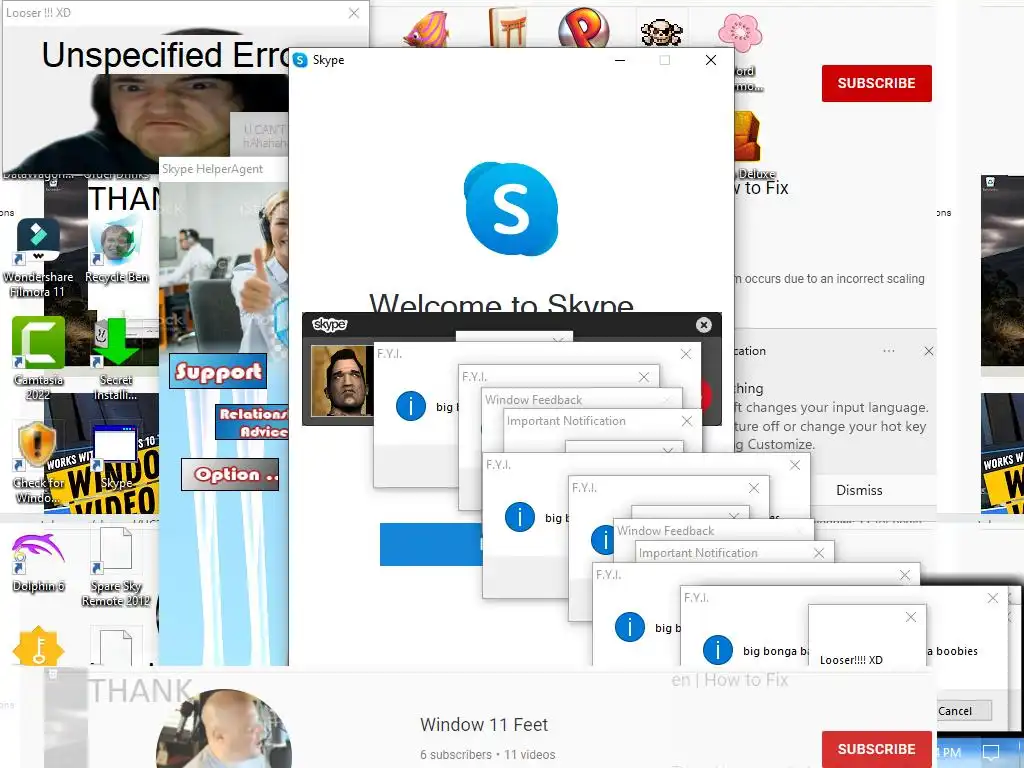Click the Skype title bar app icon
1024x768 pixels.
click(300, 60)
